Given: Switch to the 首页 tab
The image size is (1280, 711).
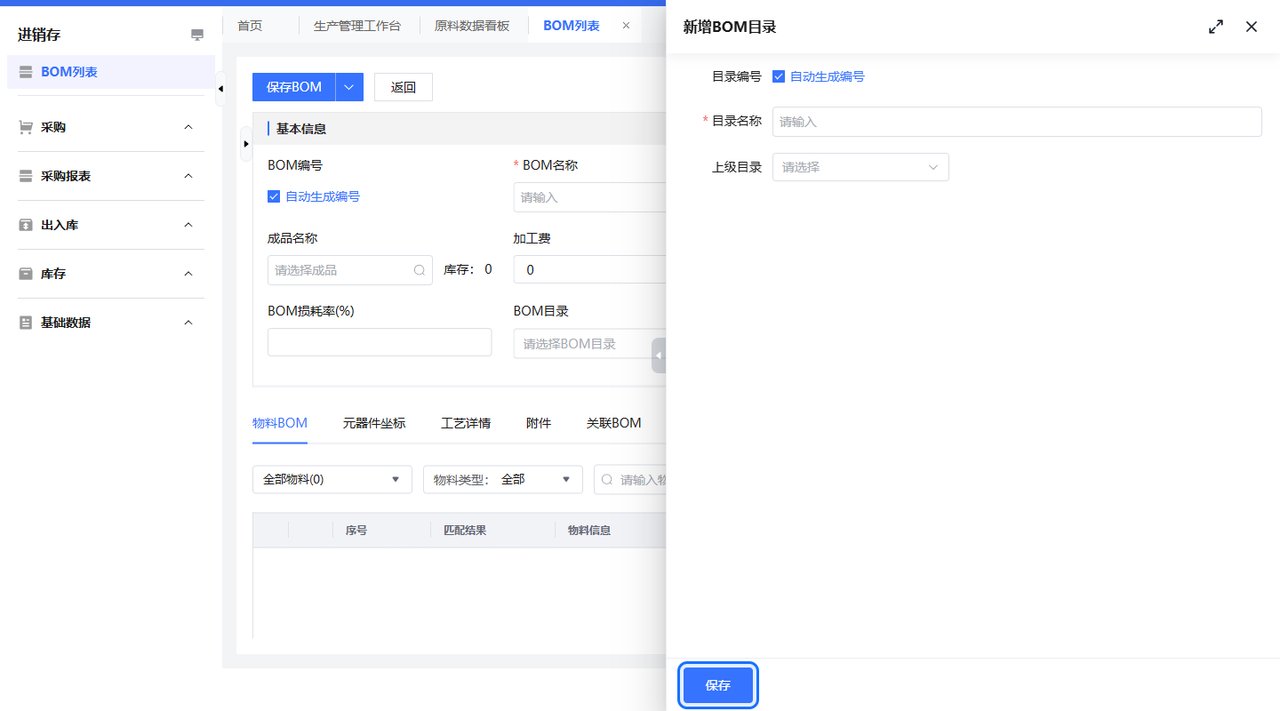Looking at the screenshot, I should pyautogui.click(x=250, y=26).
